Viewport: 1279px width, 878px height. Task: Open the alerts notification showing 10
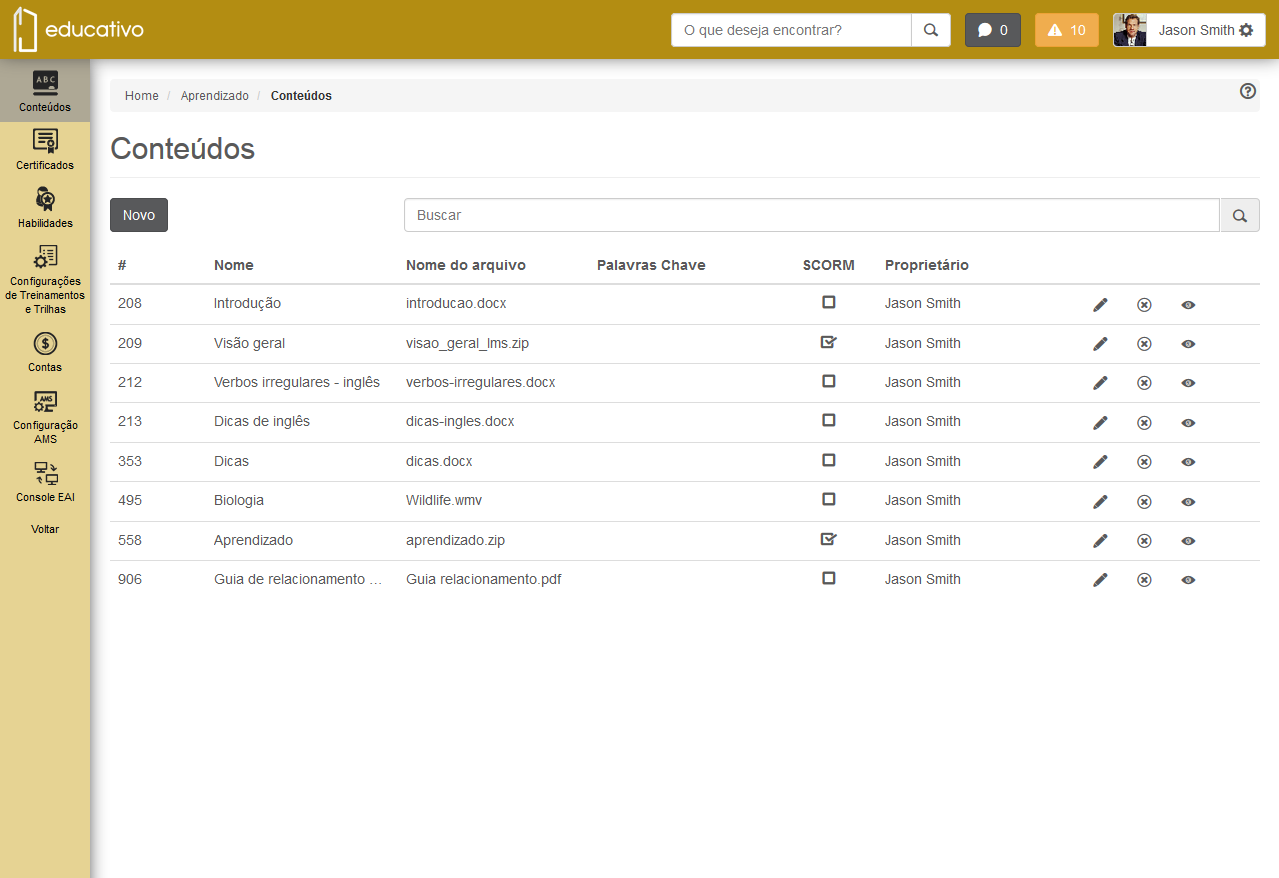[1066, 30]
